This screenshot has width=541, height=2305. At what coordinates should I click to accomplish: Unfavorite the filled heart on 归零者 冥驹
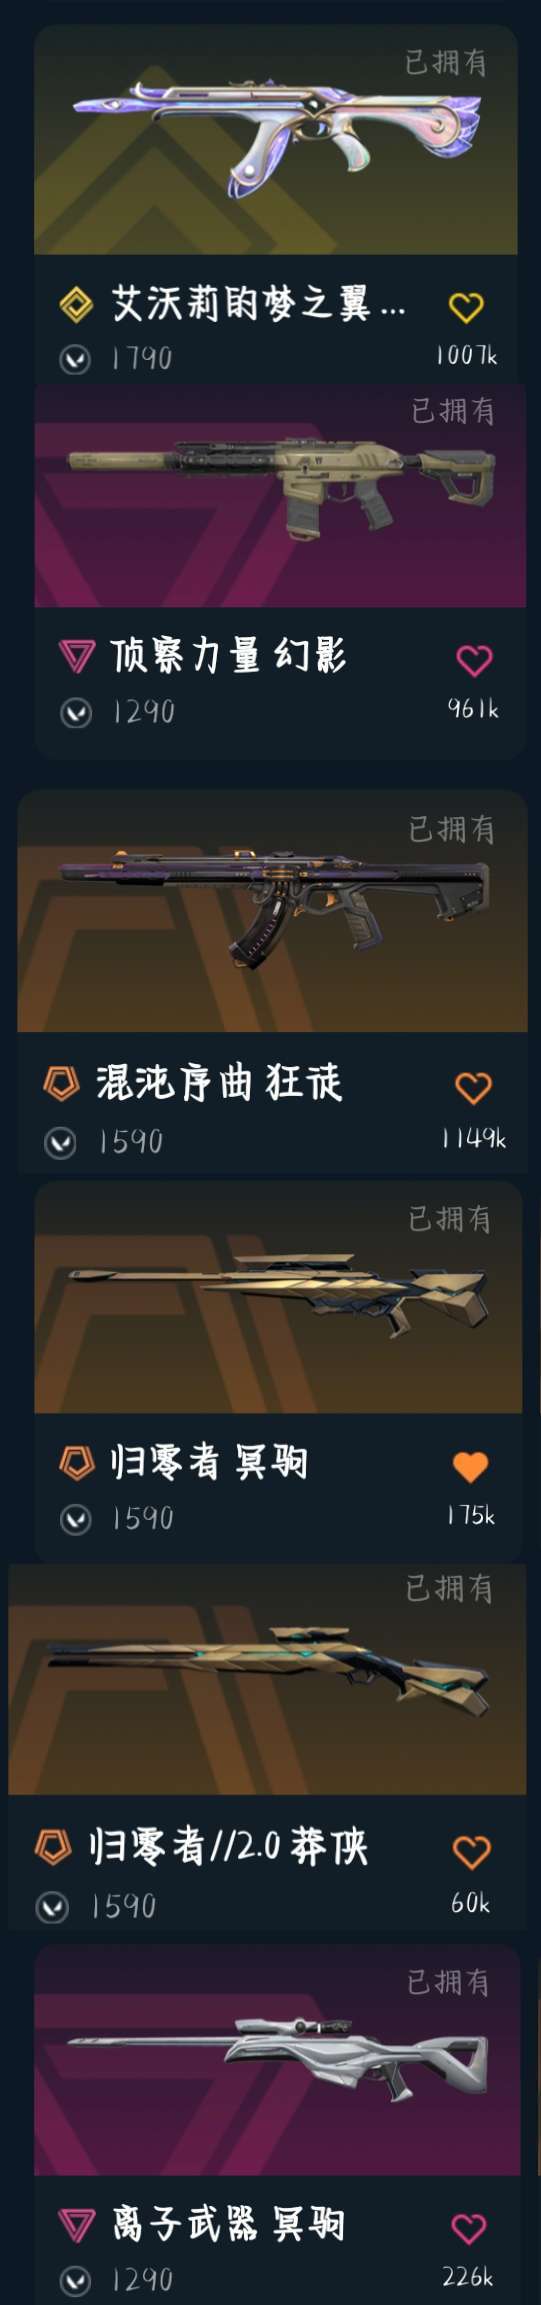(x=470, y=1467)
